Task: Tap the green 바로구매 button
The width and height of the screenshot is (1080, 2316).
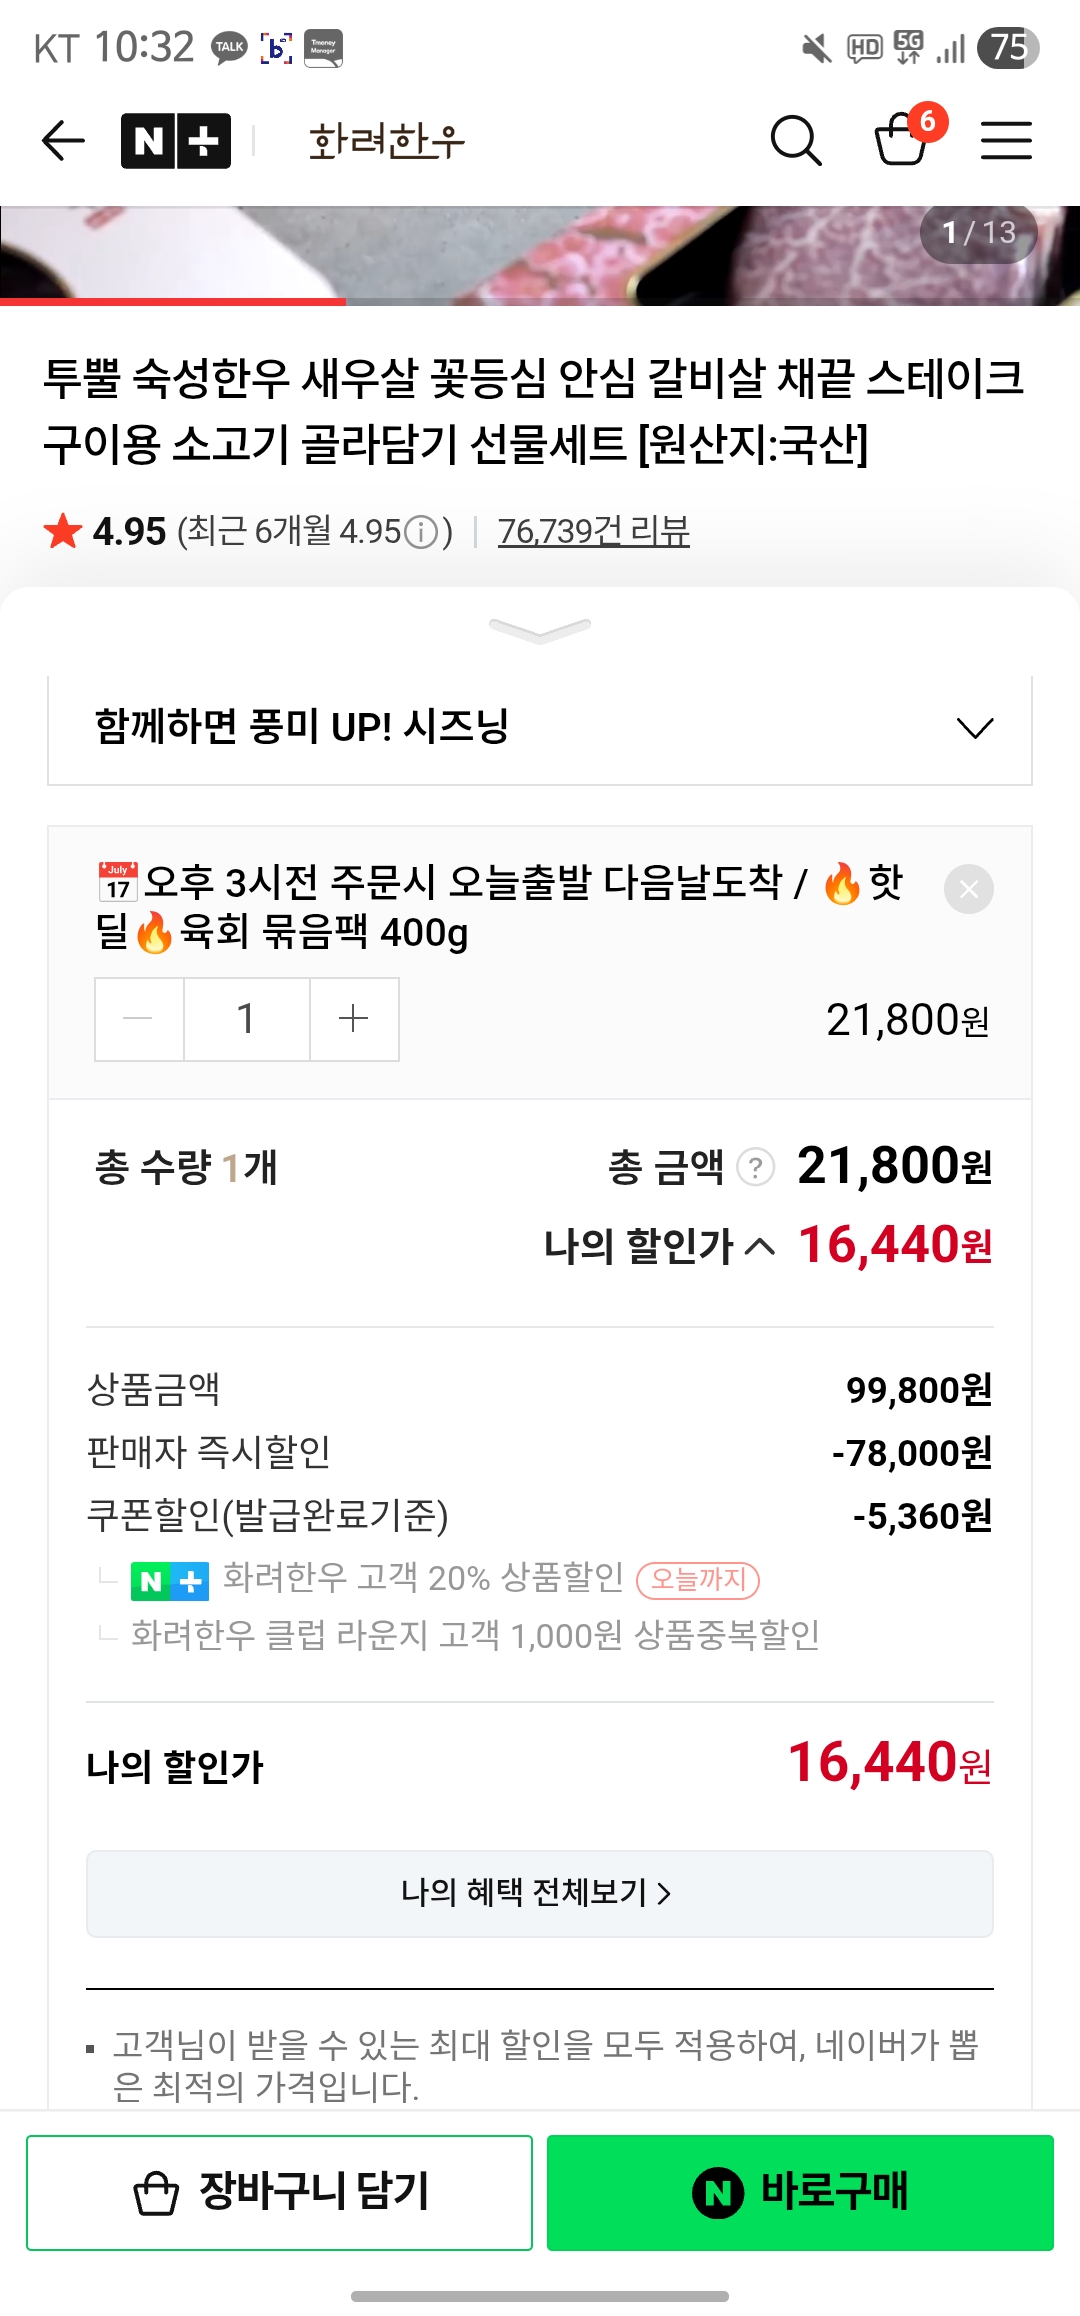Action: (800, 2192)
